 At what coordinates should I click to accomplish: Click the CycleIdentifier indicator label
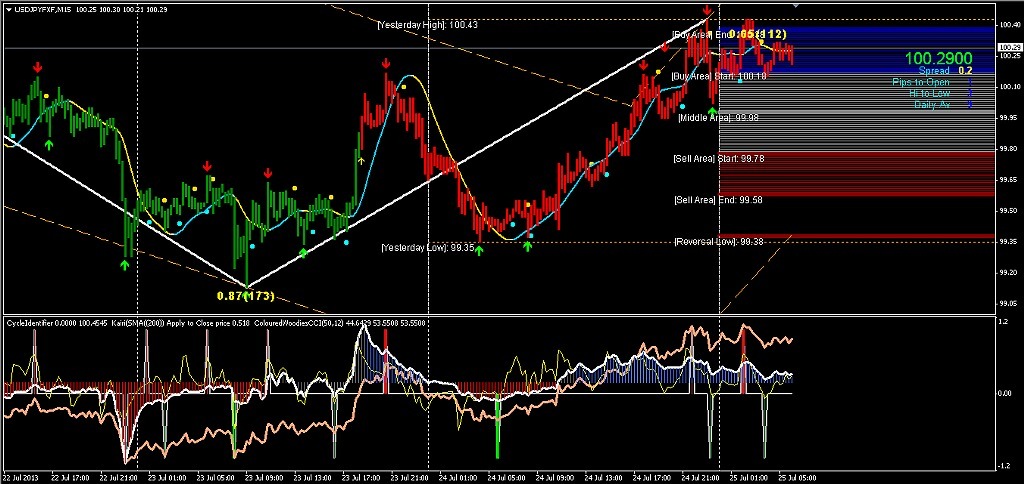(x=27, y=322)
